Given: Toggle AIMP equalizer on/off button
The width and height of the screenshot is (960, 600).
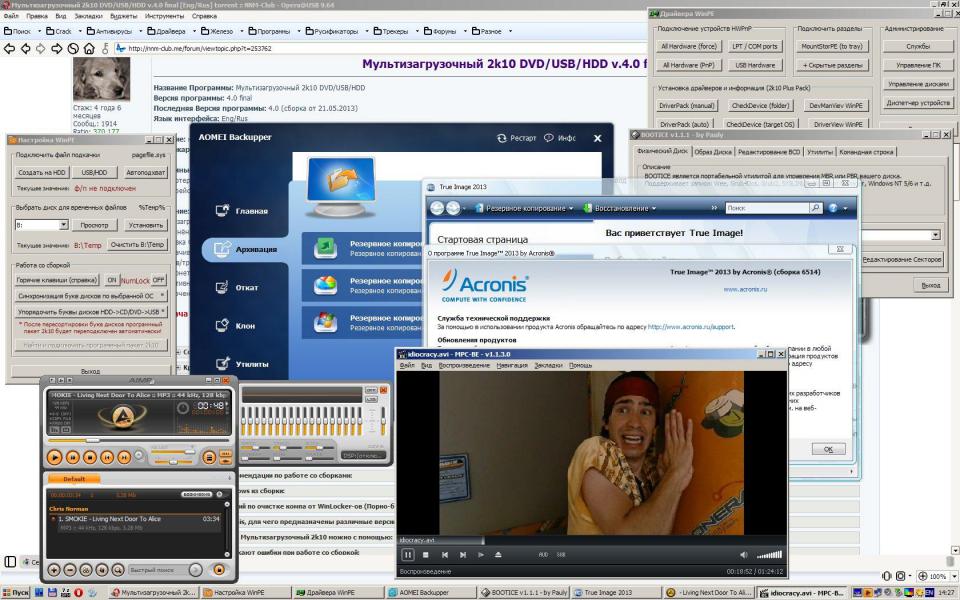Looking at the screenshot, I should [370, 390].
